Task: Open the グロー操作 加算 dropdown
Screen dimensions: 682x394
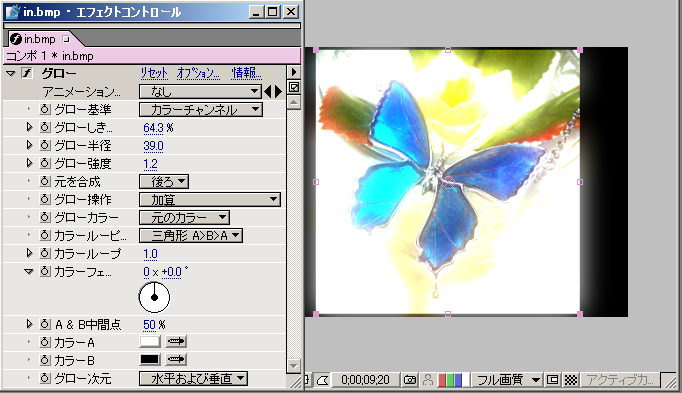Action: (210, 200)
